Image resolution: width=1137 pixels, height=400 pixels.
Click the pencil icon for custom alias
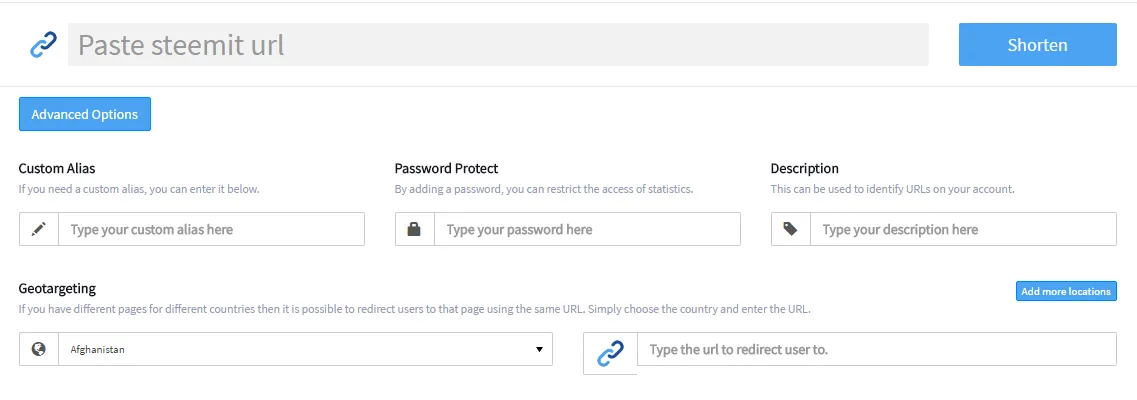[x=39, y=229]
